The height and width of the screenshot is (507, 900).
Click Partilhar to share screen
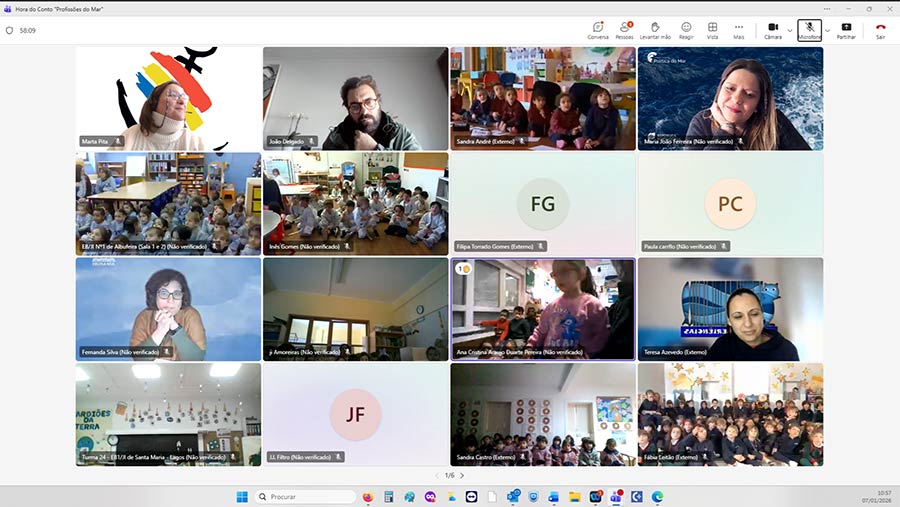pos(846,30)
